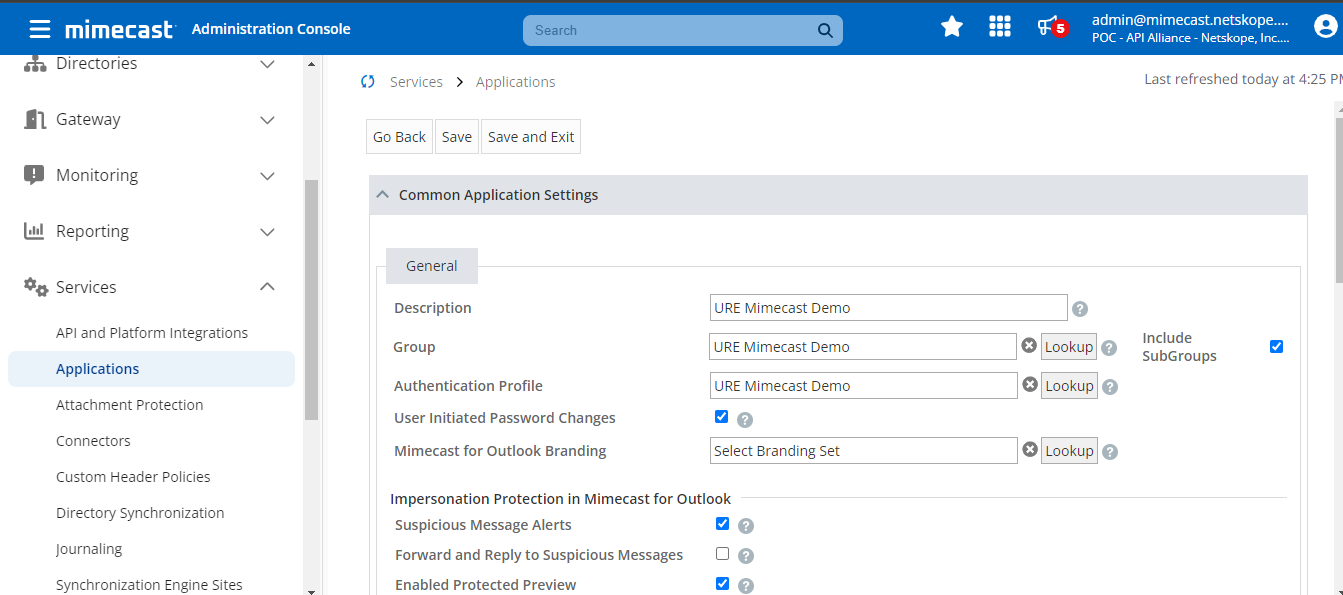The width and height of the screenshot is (1343, 595).
Task: Open Synchronization Engine Sites
Action: 149,585
